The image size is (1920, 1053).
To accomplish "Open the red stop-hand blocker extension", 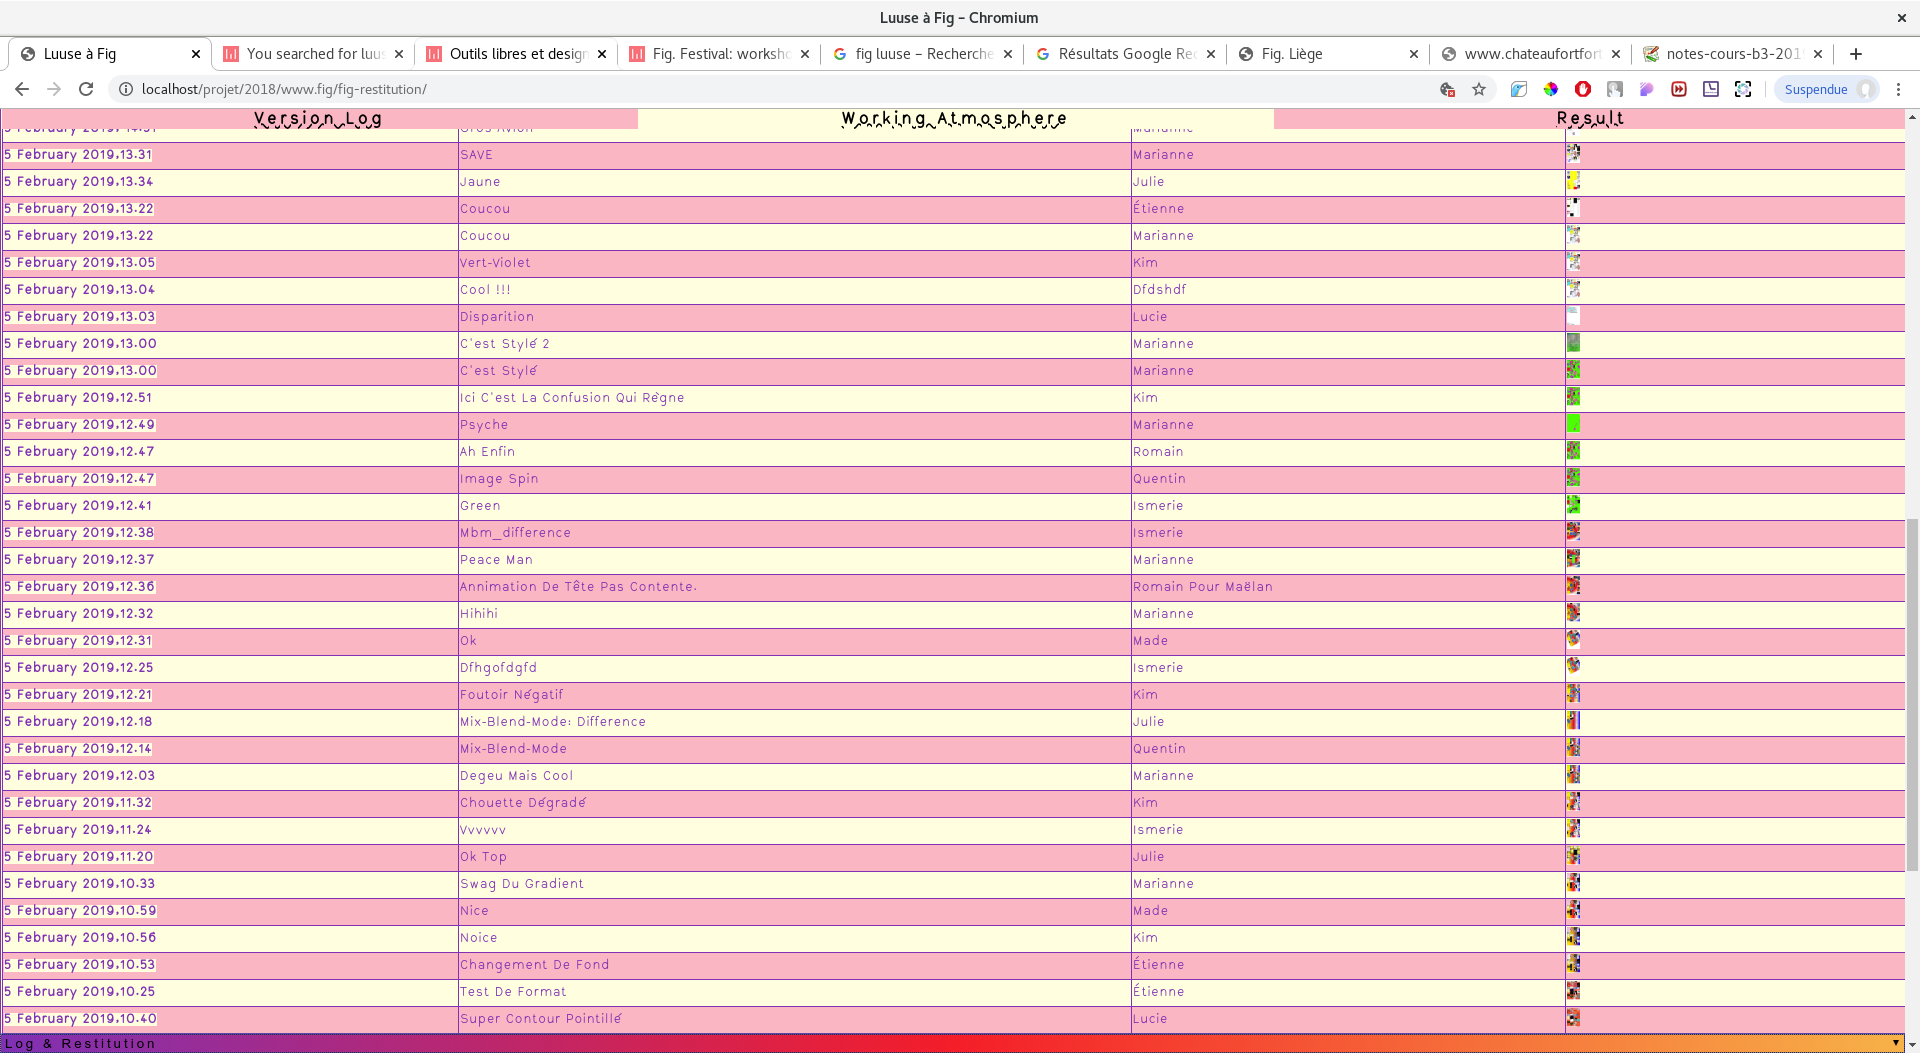I will [x=1582, y=90].
